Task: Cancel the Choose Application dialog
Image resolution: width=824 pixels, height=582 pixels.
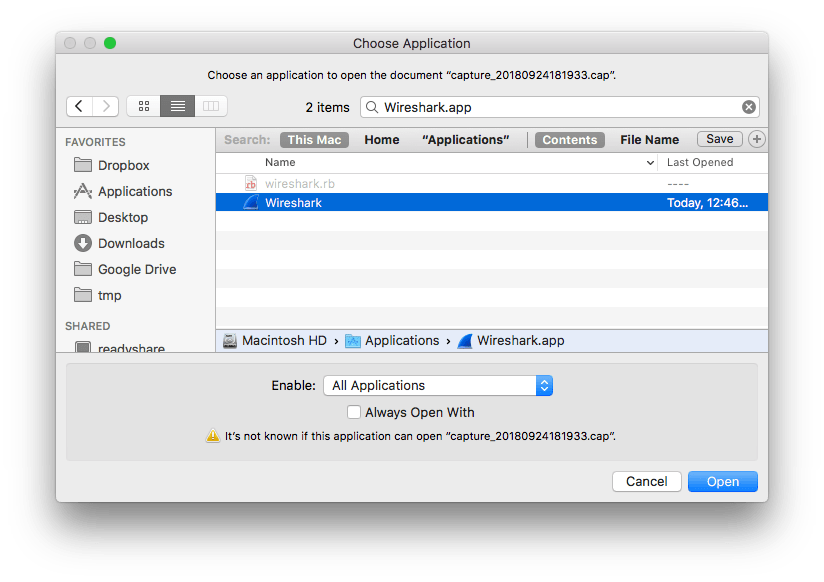Action: click(x=646, y=481)
